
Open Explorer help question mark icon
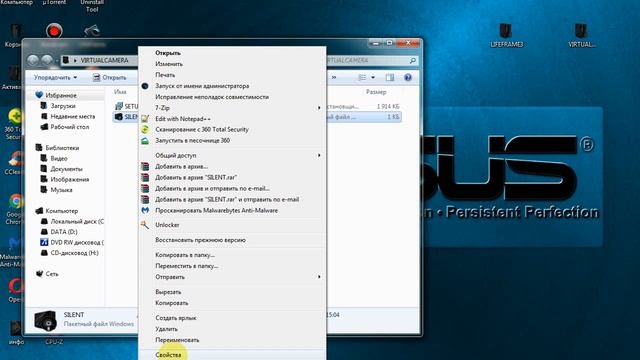[407, 78]
